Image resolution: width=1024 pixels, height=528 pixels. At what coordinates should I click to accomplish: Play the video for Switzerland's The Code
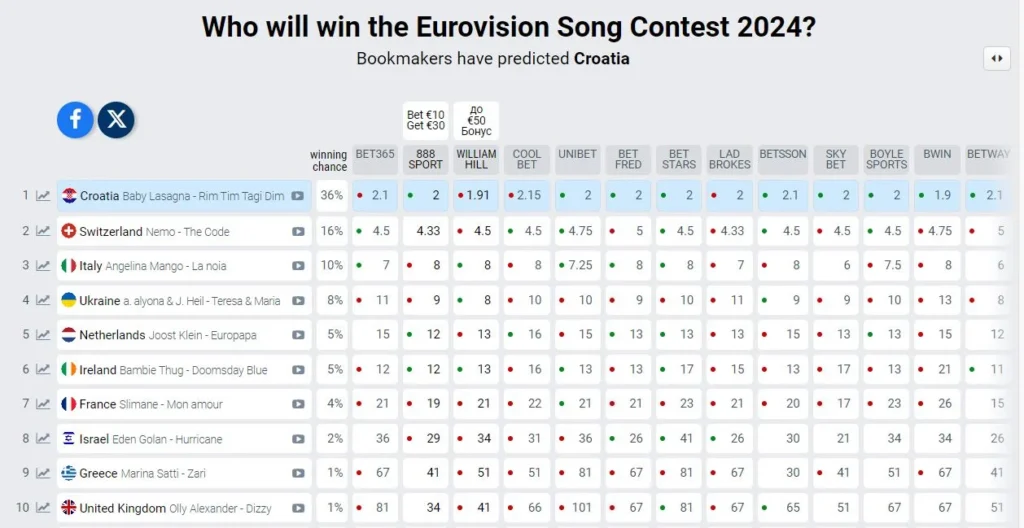298,231
